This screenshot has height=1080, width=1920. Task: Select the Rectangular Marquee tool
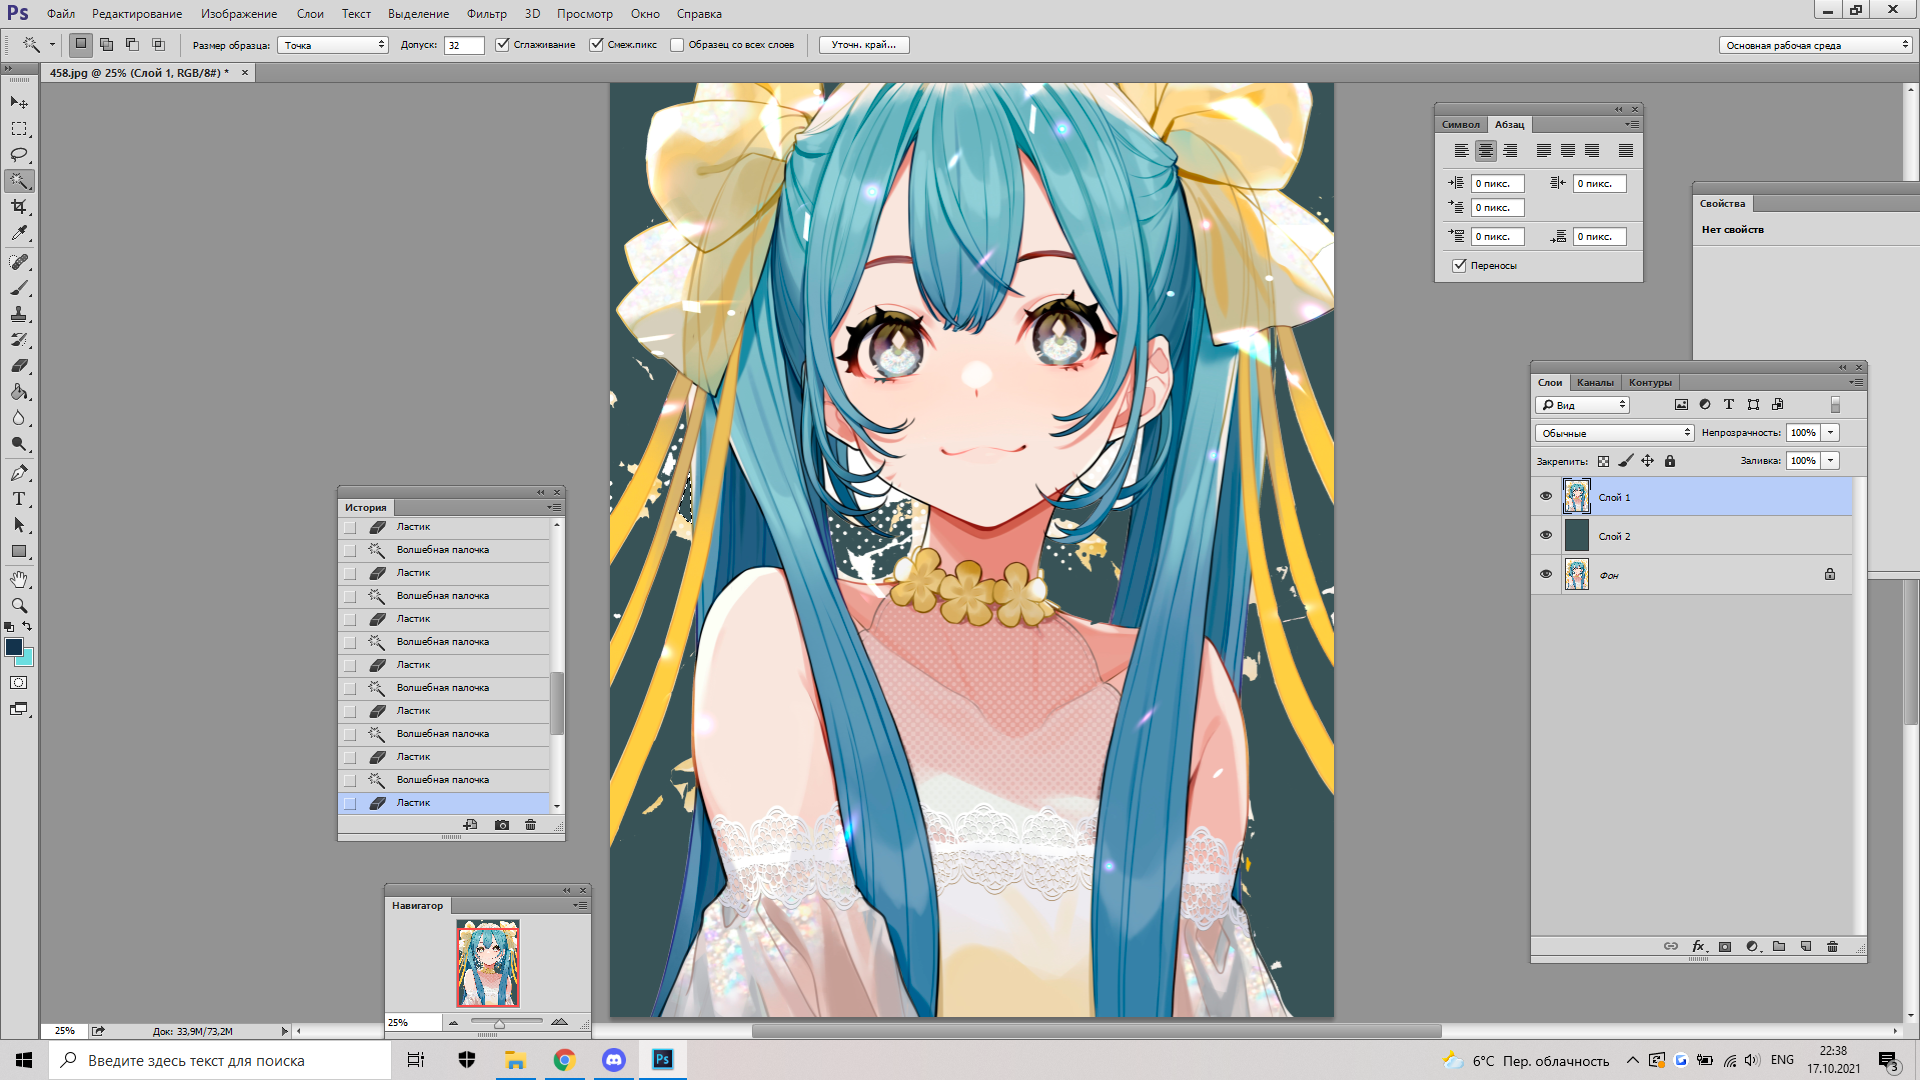tap(19, 129)
